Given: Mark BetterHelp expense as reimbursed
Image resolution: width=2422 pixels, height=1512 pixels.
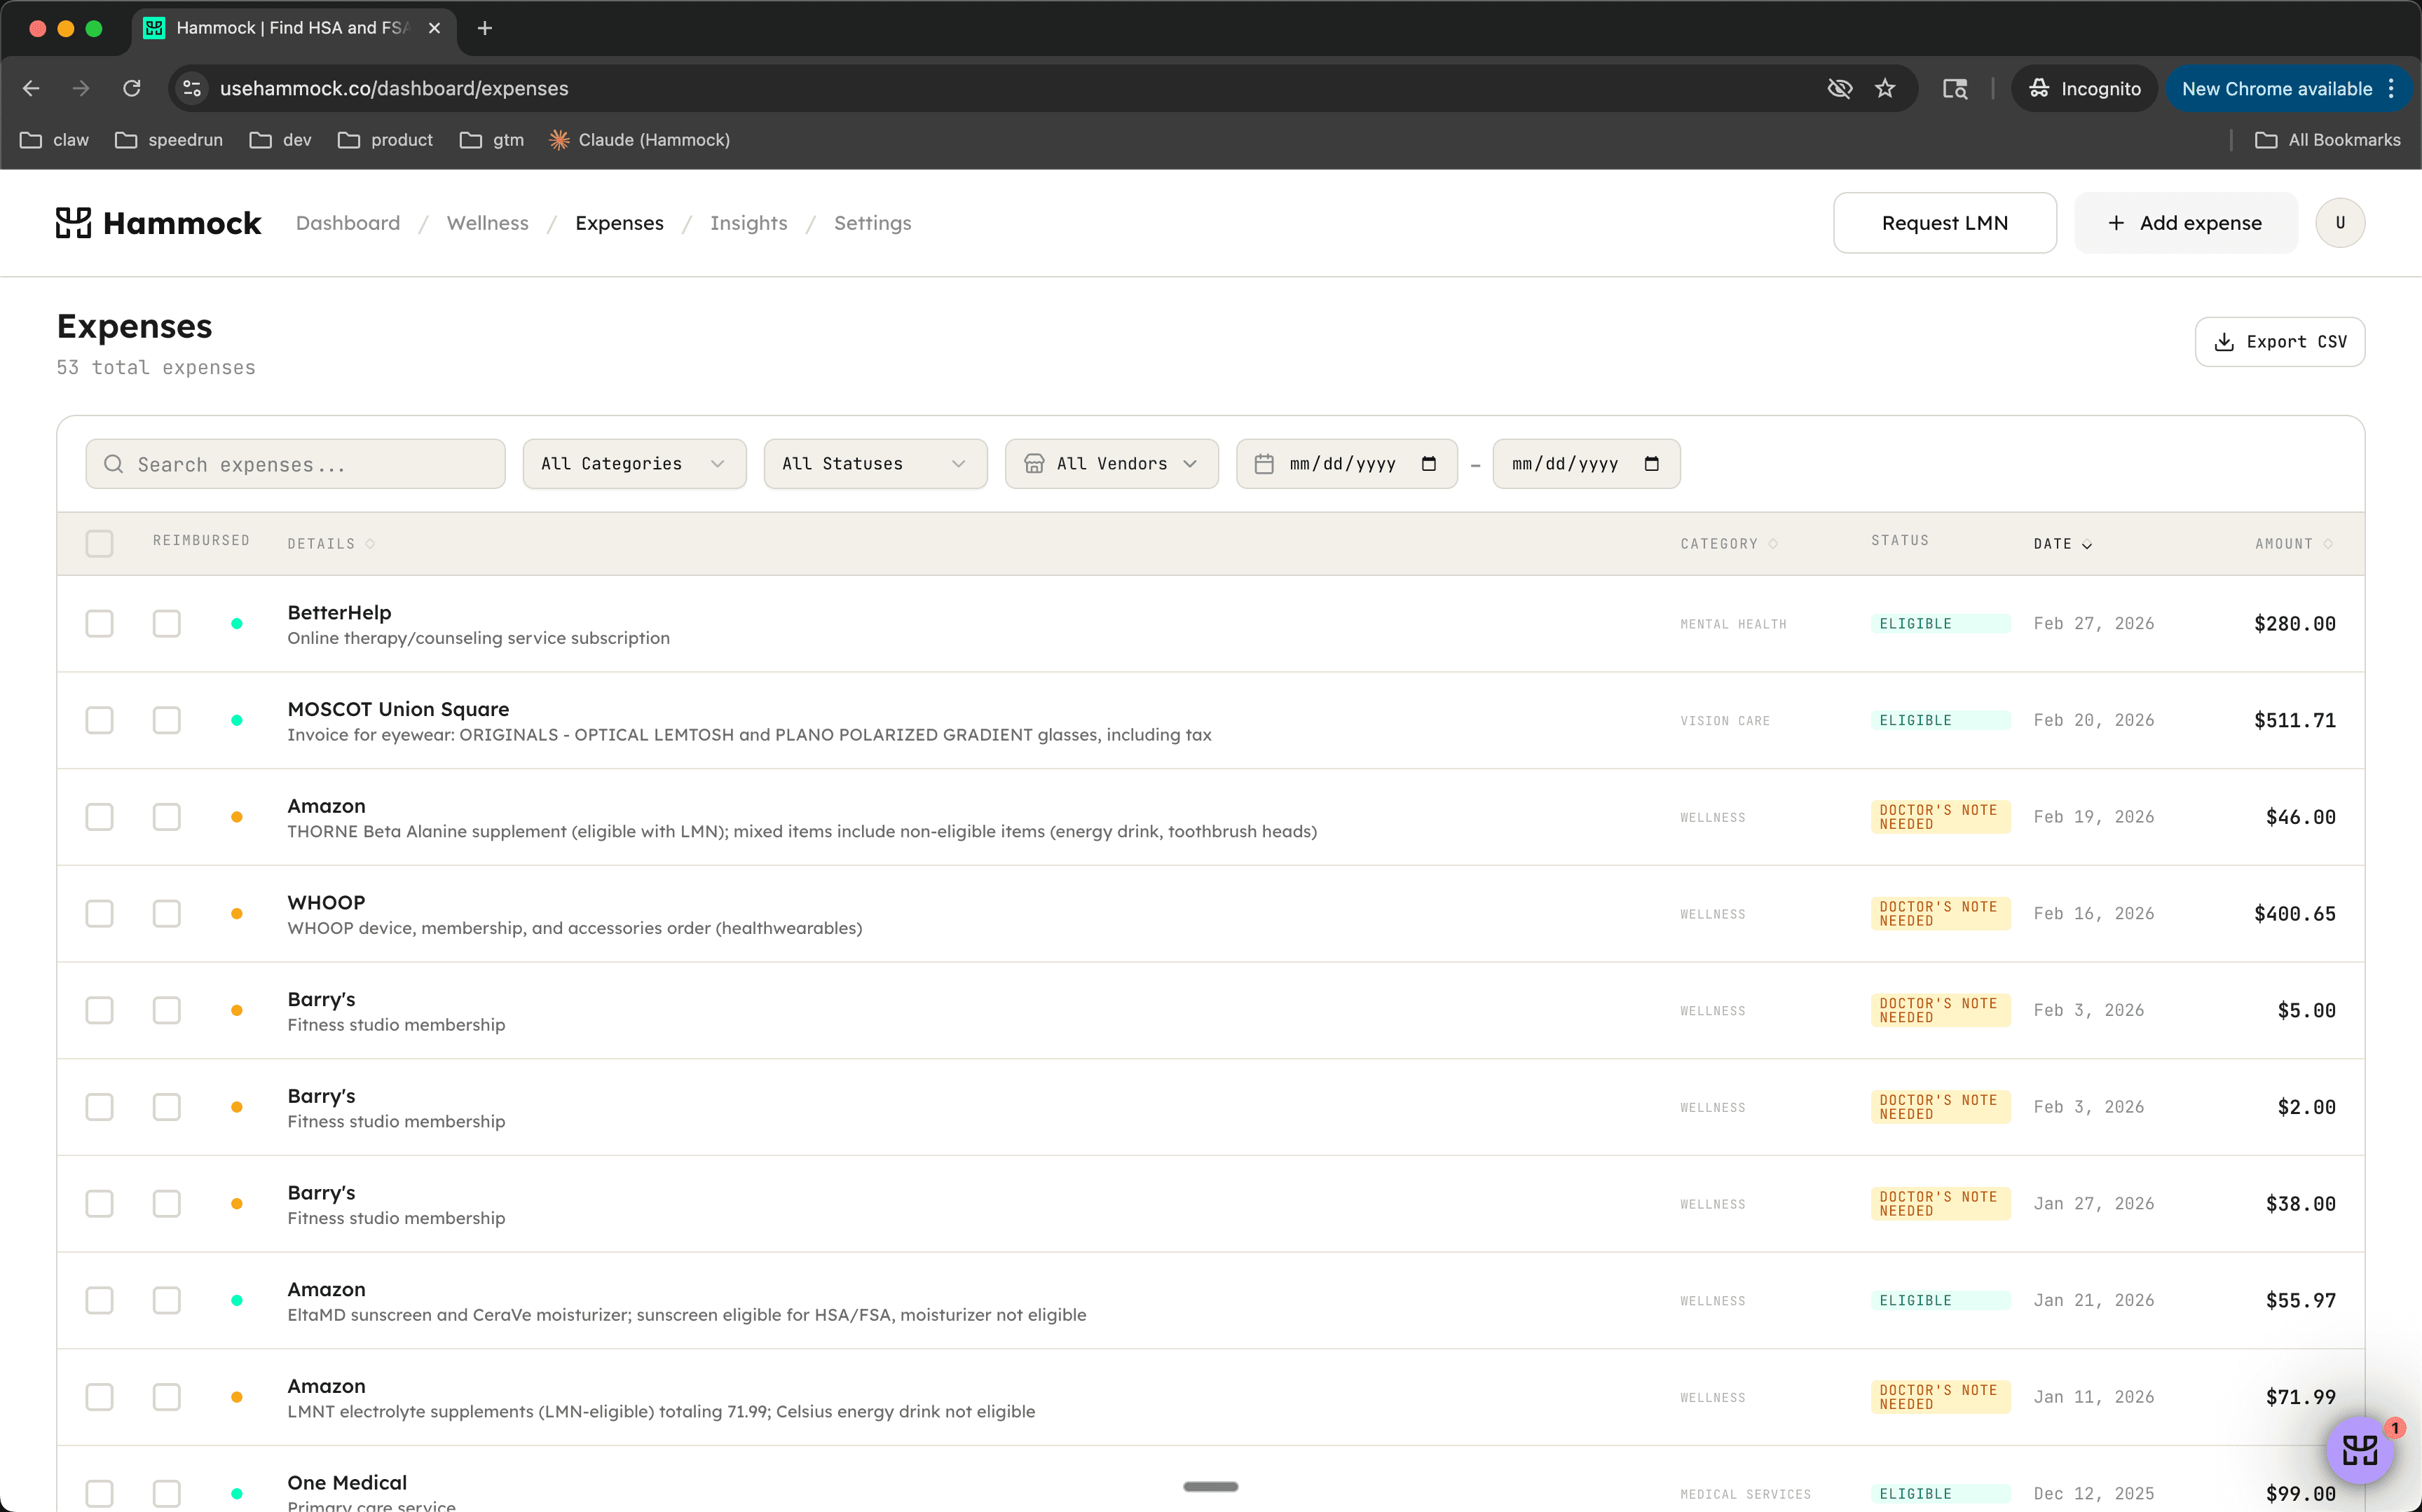Looking at the screenshot, I should 167,624.
